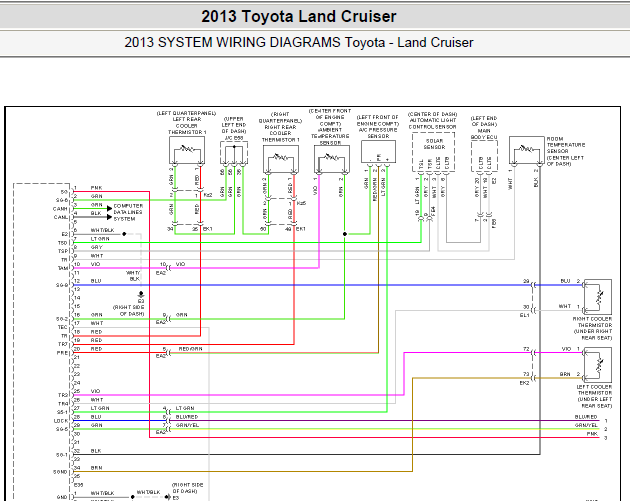
Task: Click the E3 ground symbol below 'WHT/BLK'
Action: click(141, 295)
